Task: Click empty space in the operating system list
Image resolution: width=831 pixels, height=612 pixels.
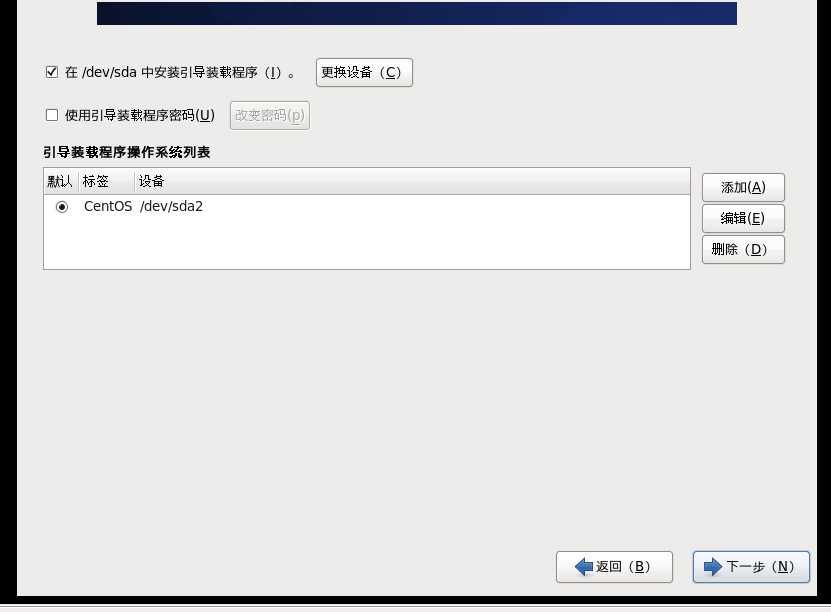Action: click(x=367, y=243)
